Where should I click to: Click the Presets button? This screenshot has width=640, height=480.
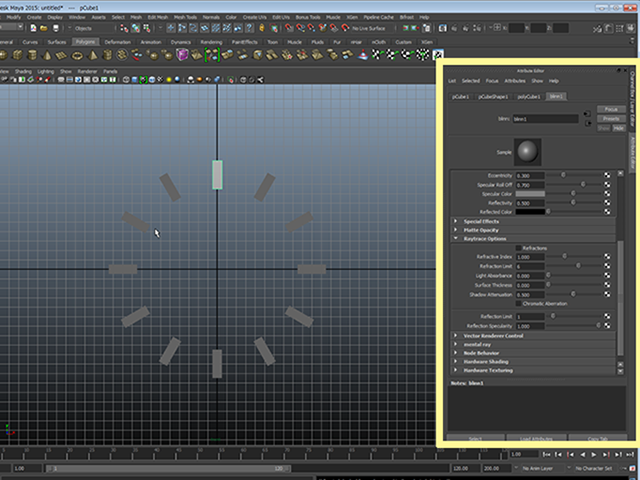[611, 118]
